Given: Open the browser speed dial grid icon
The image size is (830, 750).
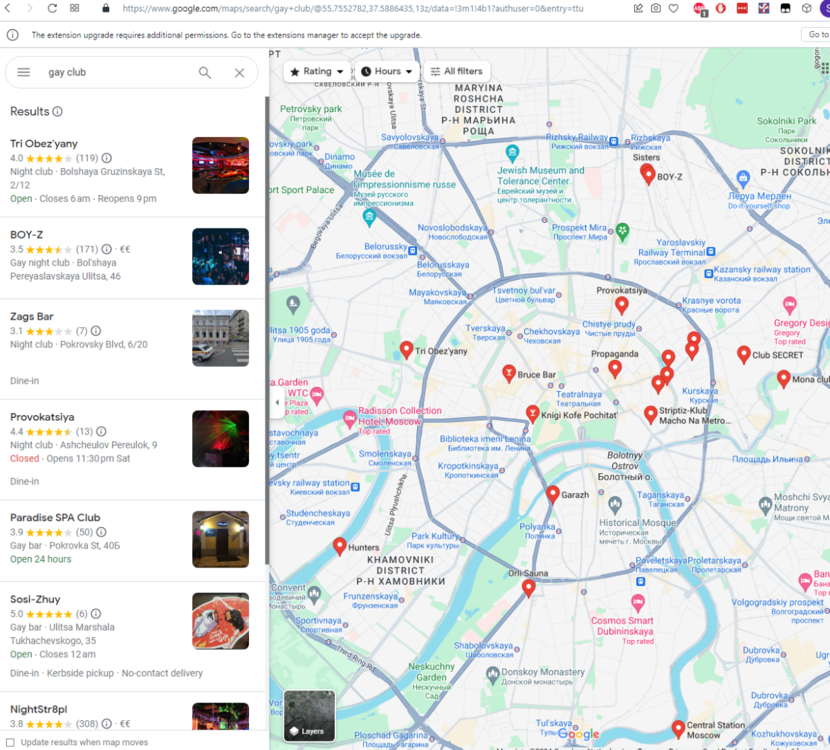Looking at the screenshot, I should point(75,8).
